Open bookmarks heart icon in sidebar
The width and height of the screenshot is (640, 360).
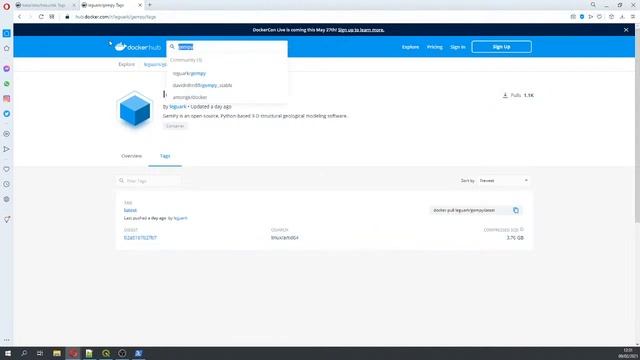[7, 169]
